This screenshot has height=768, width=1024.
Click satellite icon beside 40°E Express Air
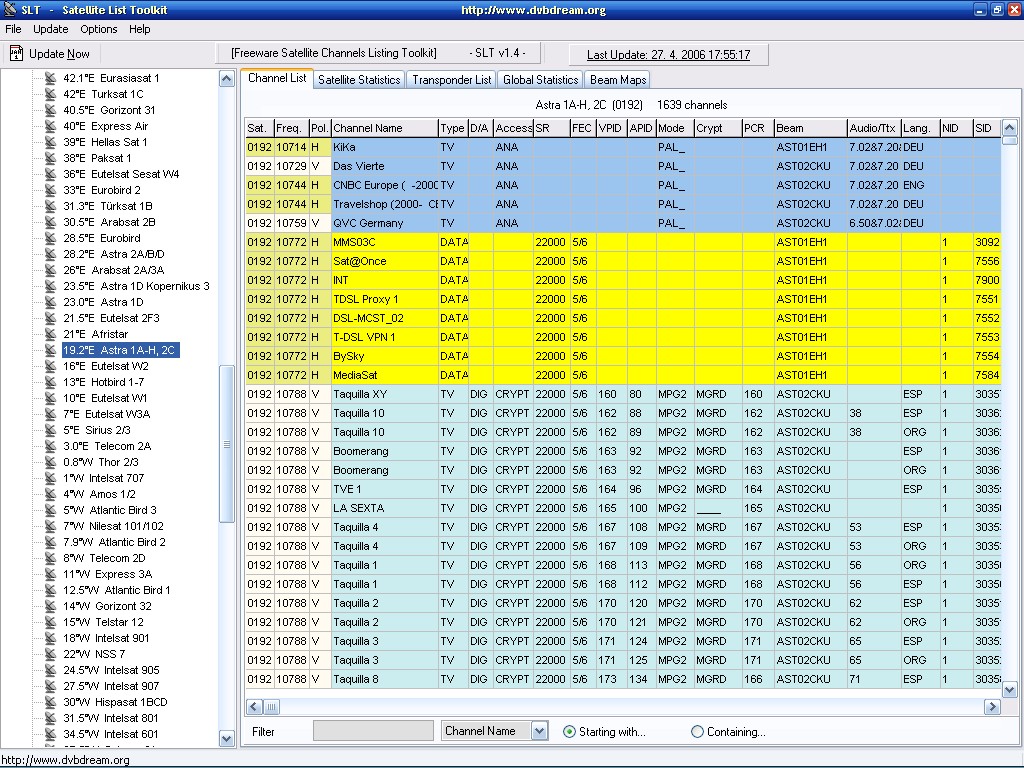pyautogui.click(x=50, y=126)
